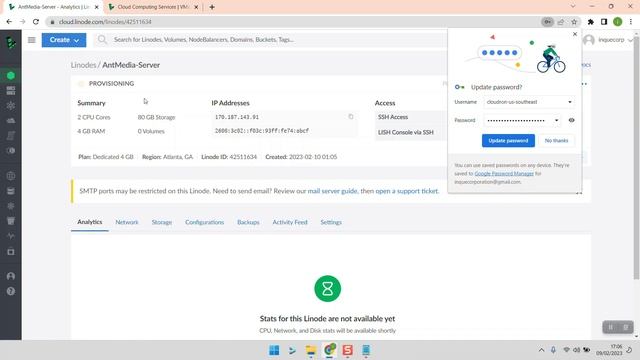The height and width of the screenshot is (360, 640).
Task: Go to Linodes breadcrumb link
Action: click(83, 65)
